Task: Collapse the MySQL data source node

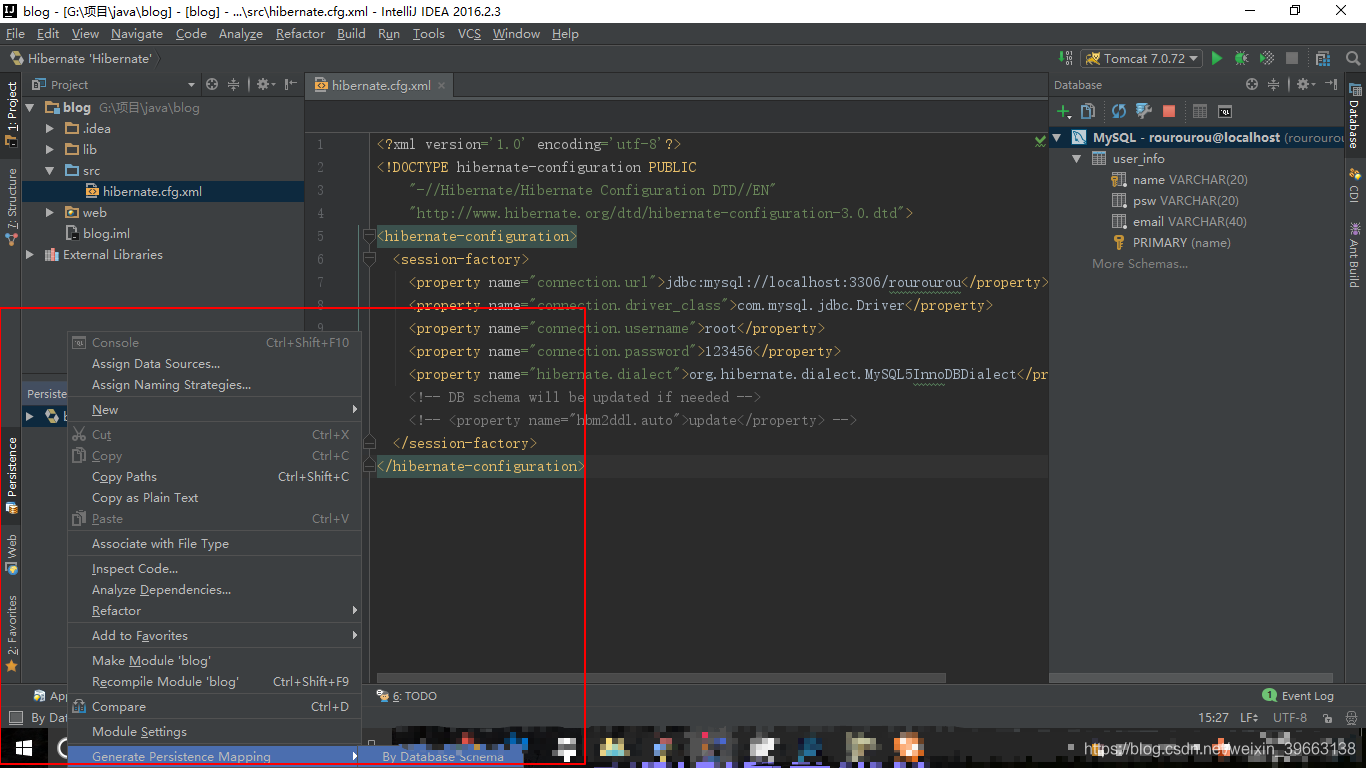Action: (1058, 138)
